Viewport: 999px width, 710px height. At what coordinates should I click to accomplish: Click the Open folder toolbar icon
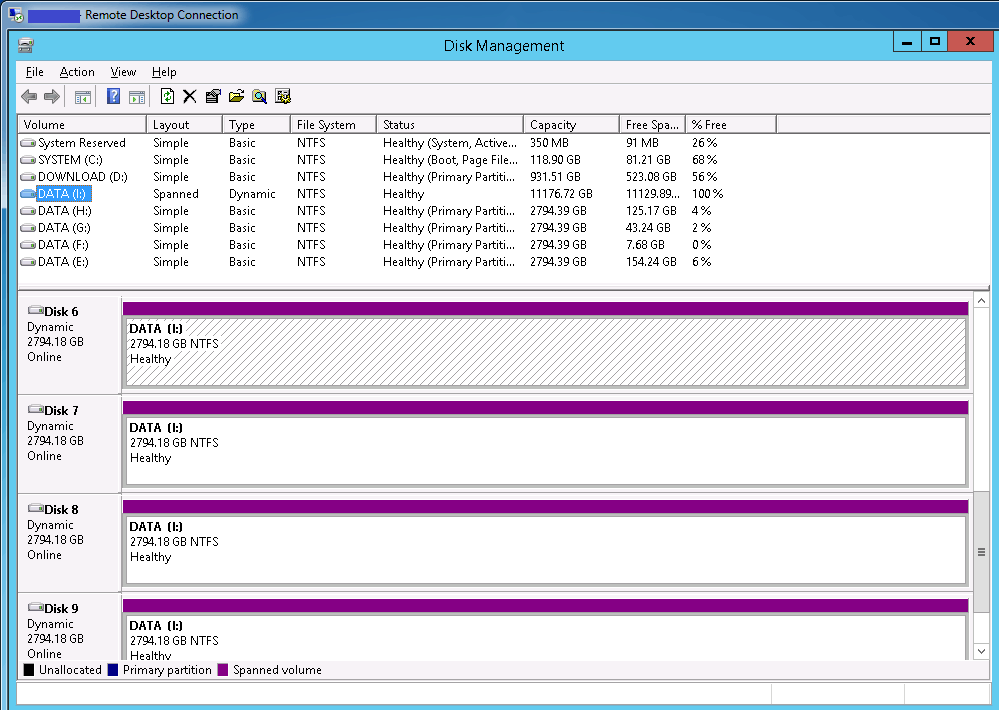tap(237, 96)
